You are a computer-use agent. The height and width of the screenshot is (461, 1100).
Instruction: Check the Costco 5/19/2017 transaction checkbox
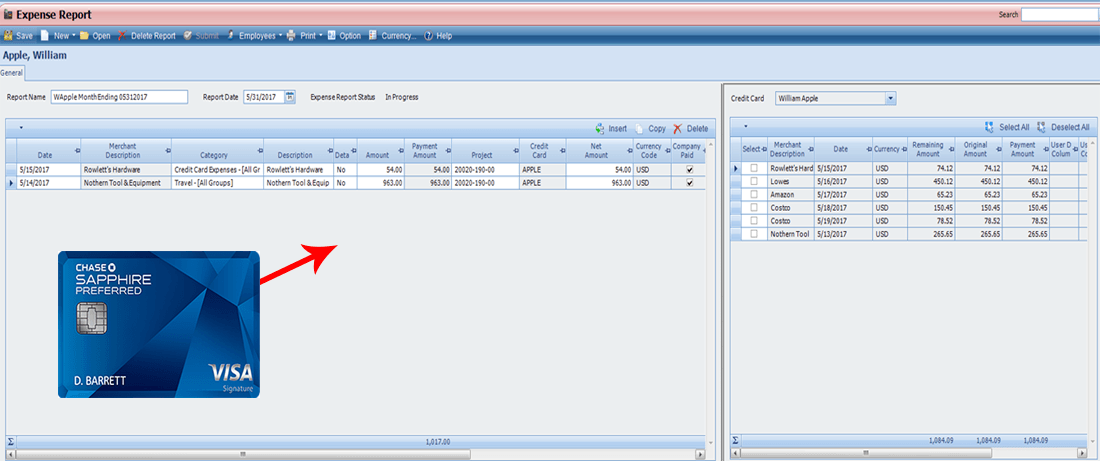pyautogui.click(x=754, y=220)
